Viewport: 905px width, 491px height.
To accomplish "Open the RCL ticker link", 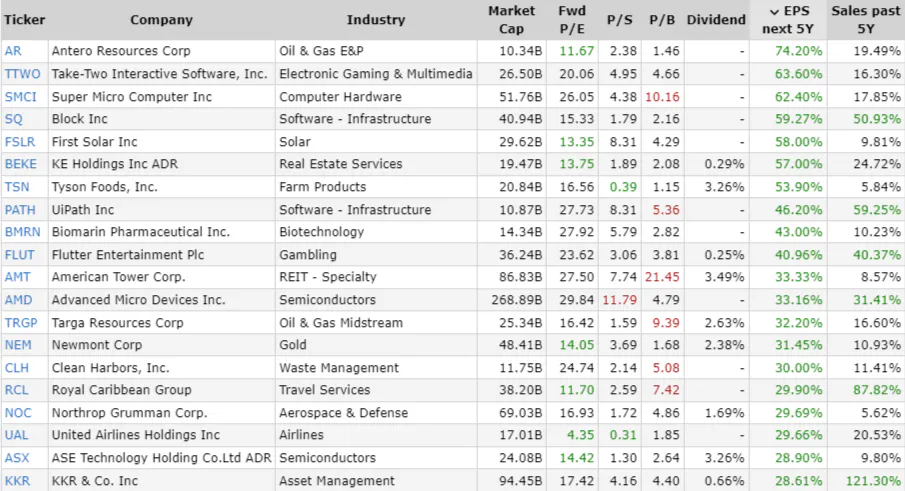I will pyautogui.click(x=16, y=390).
